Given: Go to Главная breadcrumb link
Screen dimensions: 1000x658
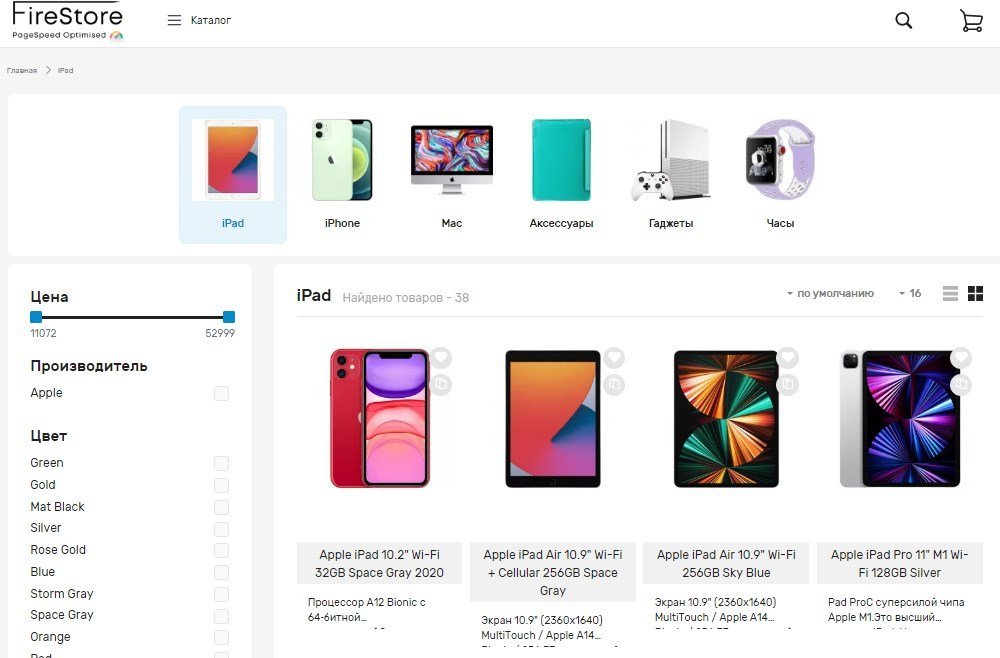Looking at the screenshot, I should pyautogui.click(x=22, y=71).
